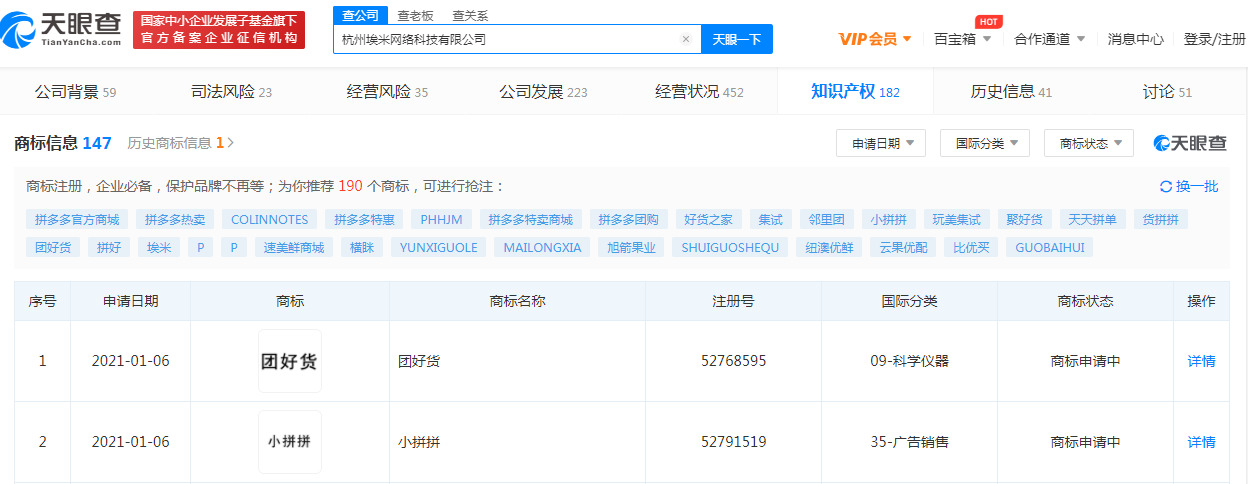Expand 历史商标信息 with the chevron
This screenshot has height=484, width=1248.
[x=231, y=143]
